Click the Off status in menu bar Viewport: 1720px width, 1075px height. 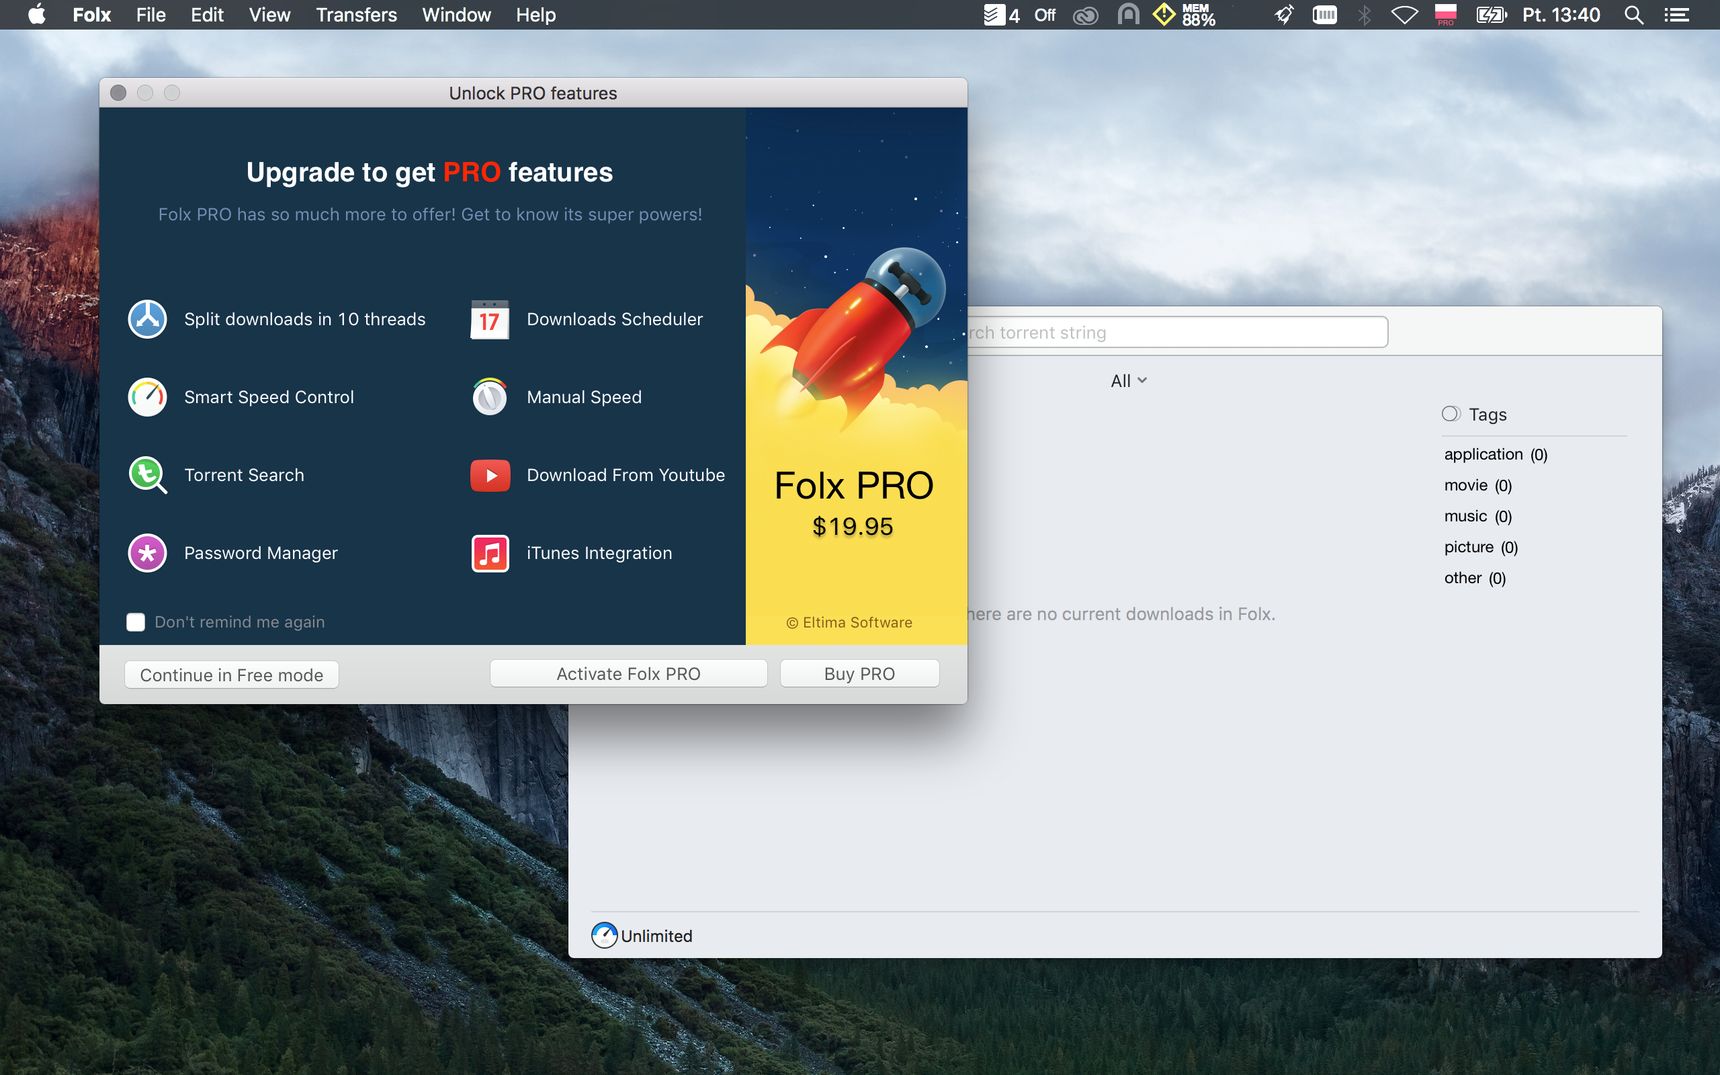1045,15
